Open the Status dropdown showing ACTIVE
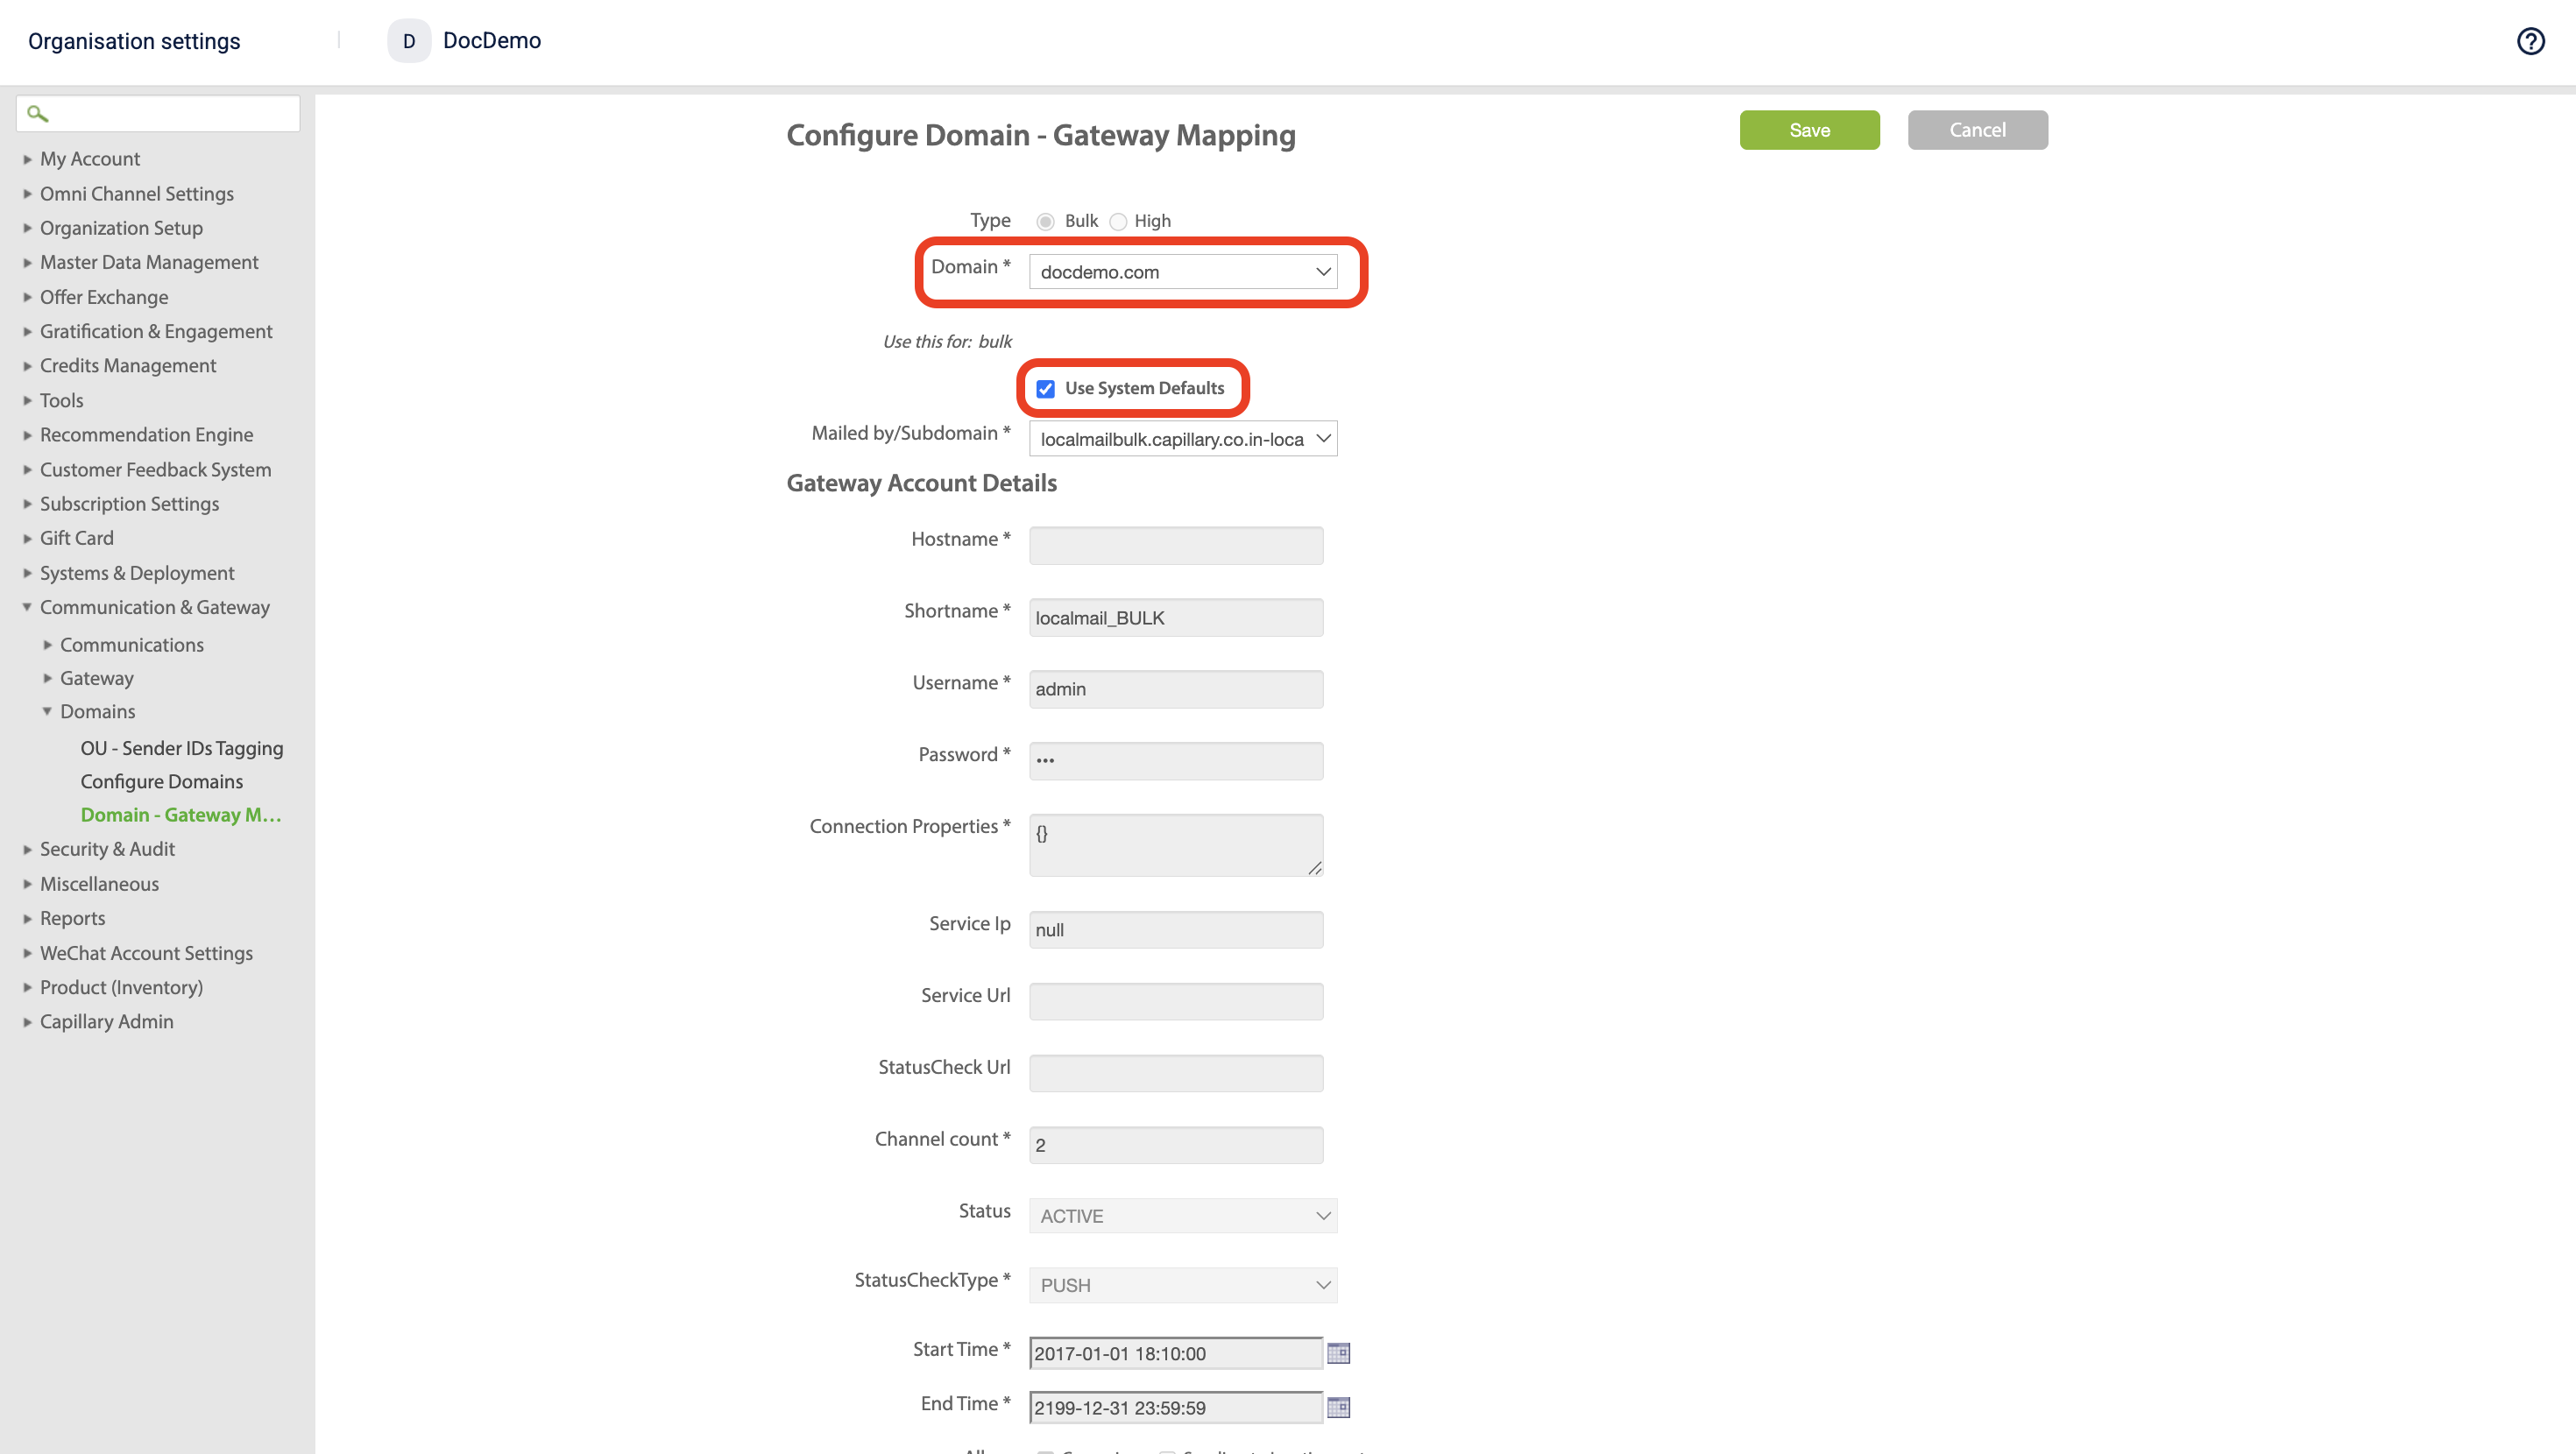Image resolution: width=2576 pixels, height=1454 pixels. point(1182,1216)
